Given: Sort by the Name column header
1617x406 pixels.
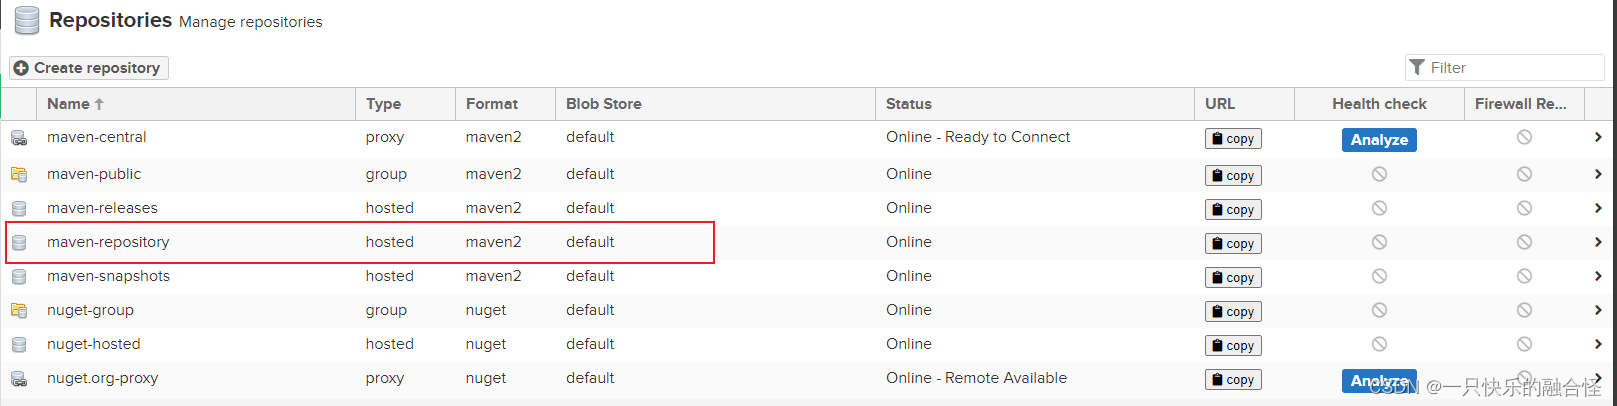Looking at the screenshot, I should point(196,104).
